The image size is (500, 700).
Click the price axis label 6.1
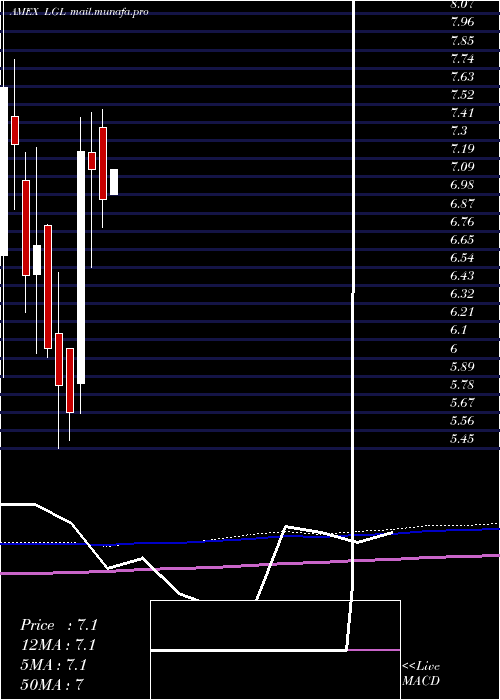click(459, 330)
